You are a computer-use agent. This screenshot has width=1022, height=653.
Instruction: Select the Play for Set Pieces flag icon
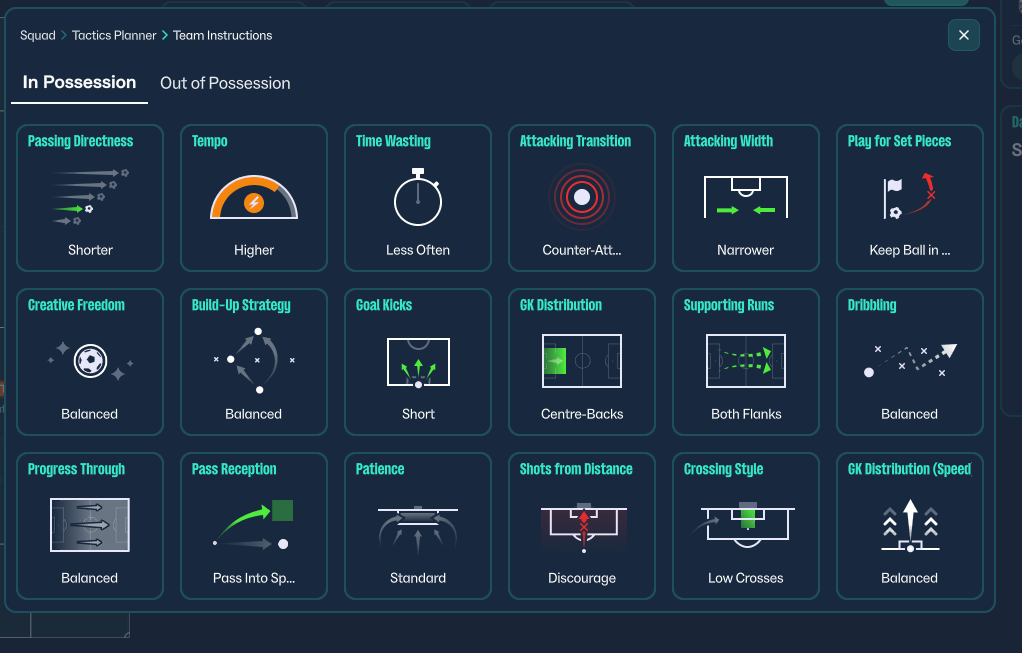910,196
